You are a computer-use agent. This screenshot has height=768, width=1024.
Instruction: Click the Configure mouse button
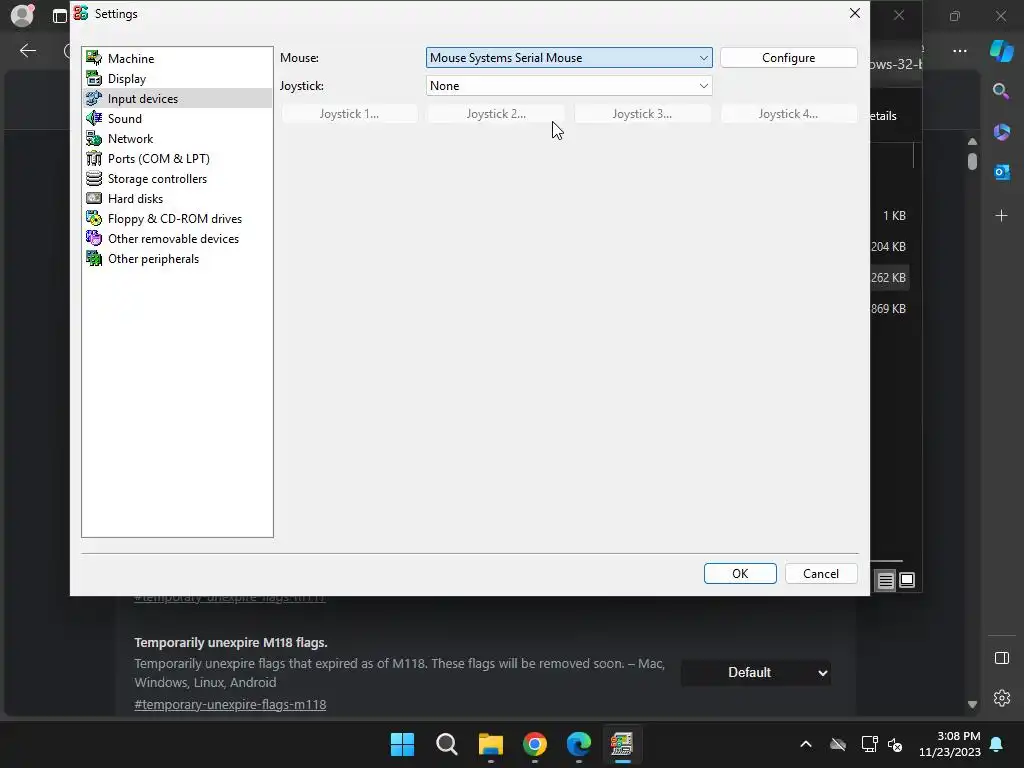(788, 57)
